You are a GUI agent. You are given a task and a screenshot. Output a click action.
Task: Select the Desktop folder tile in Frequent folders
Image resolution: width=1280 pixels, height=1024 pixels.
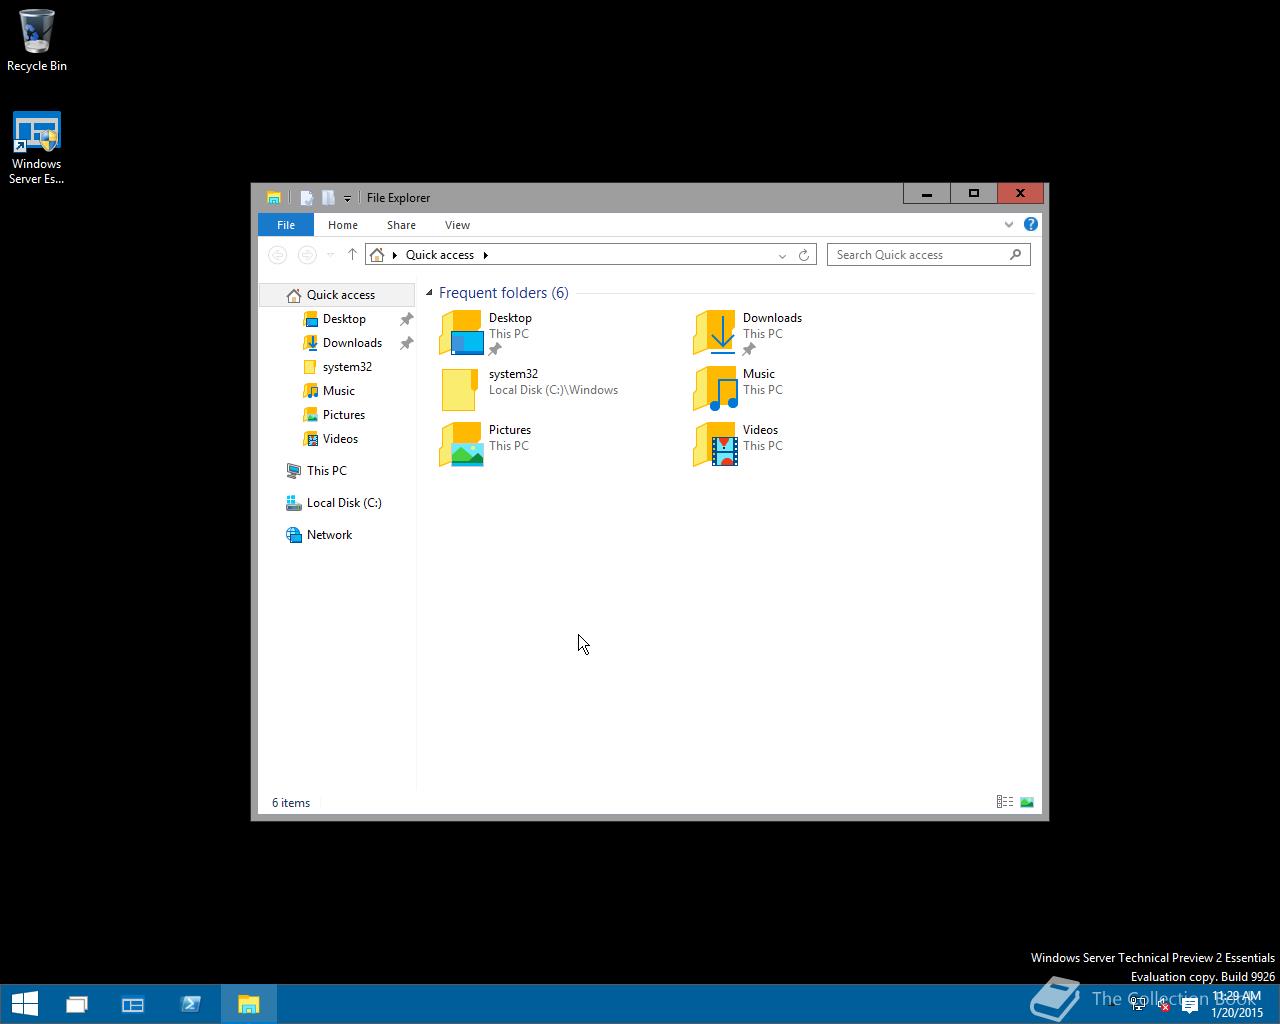487,333
